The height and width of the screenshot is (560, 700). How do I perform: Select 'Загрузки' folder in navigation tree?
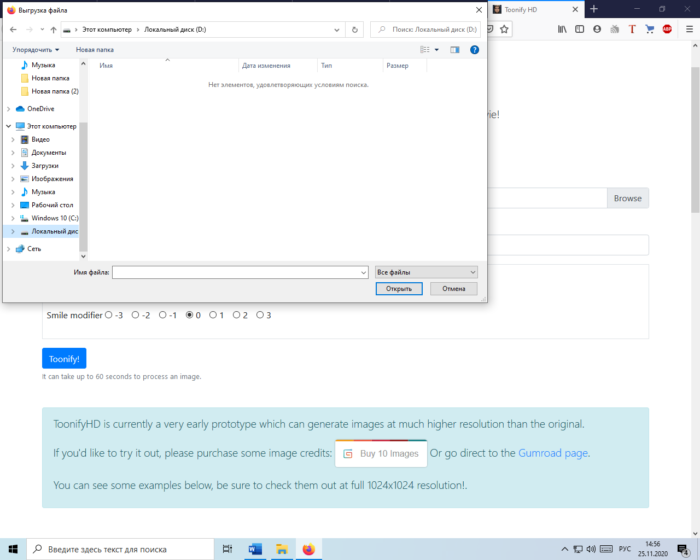click(44, 165)
